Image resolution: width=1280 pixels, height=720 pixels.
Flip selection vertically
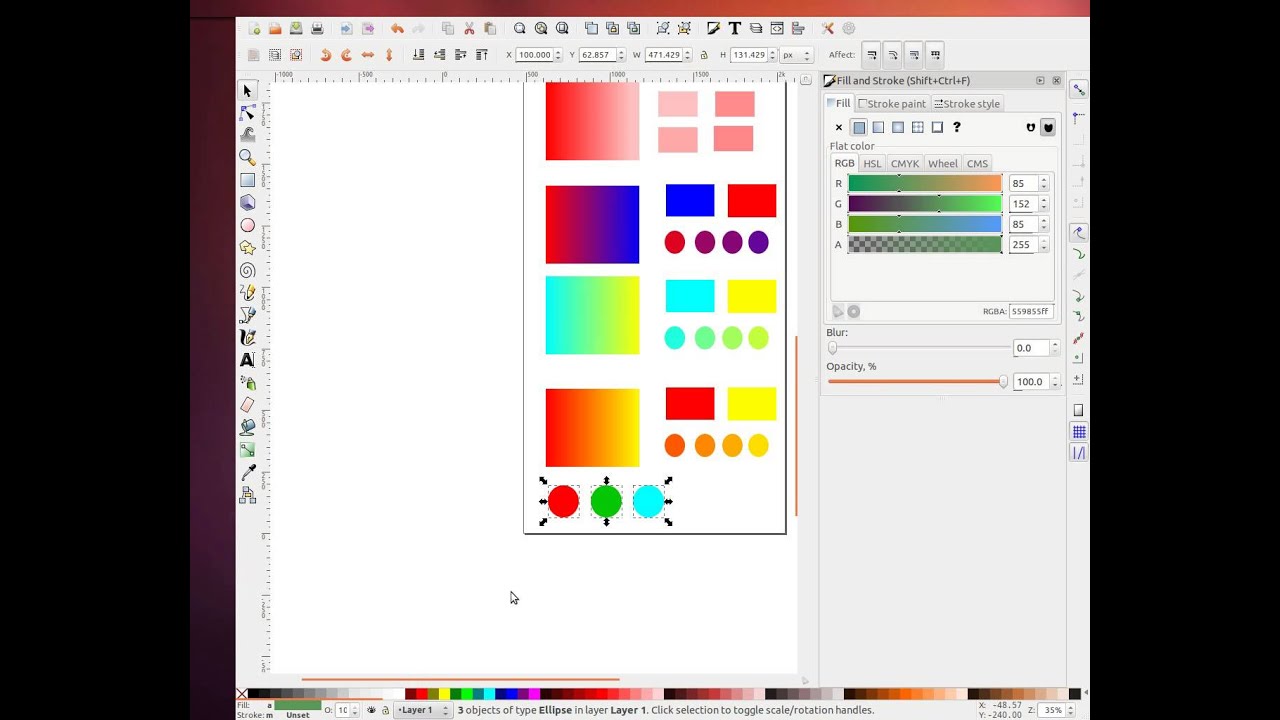coord(389,55)
